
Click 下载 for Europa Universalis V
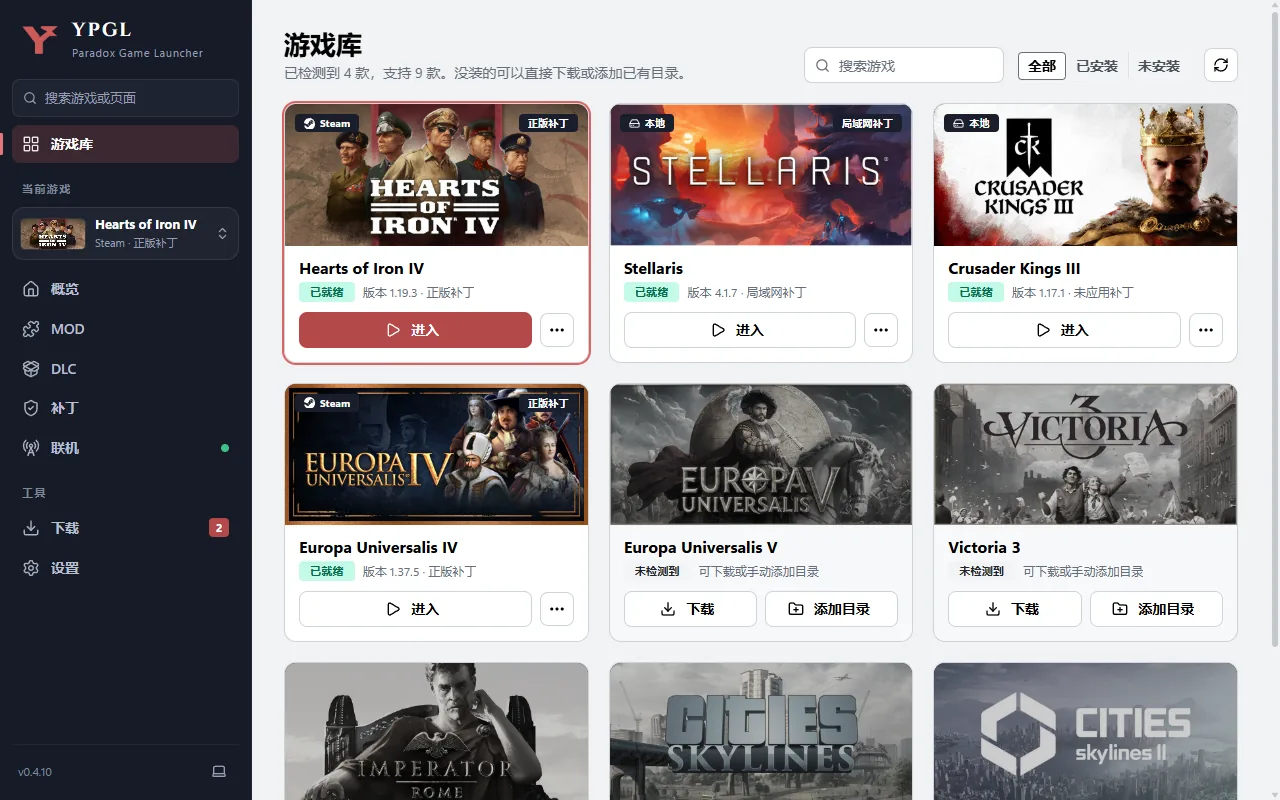(690, 609)
